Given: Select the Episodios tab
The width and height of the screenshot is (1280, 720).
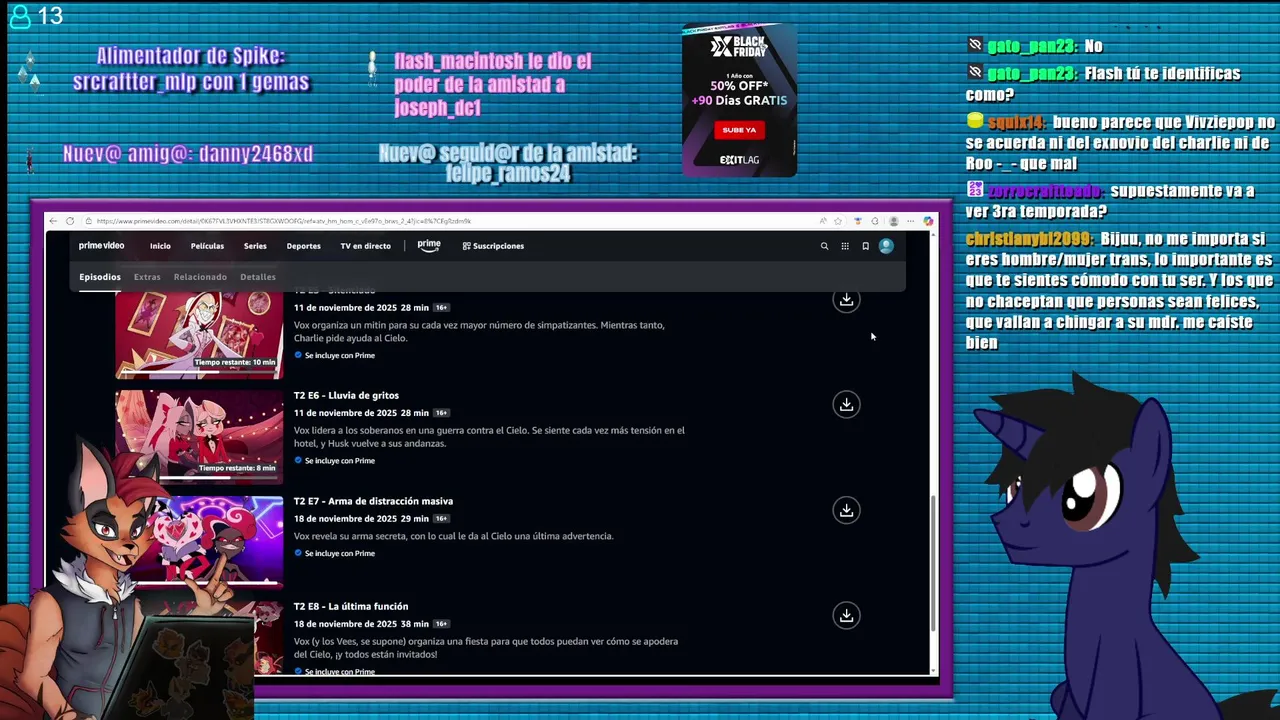Looking at the screenshot, I should (100, 277).
